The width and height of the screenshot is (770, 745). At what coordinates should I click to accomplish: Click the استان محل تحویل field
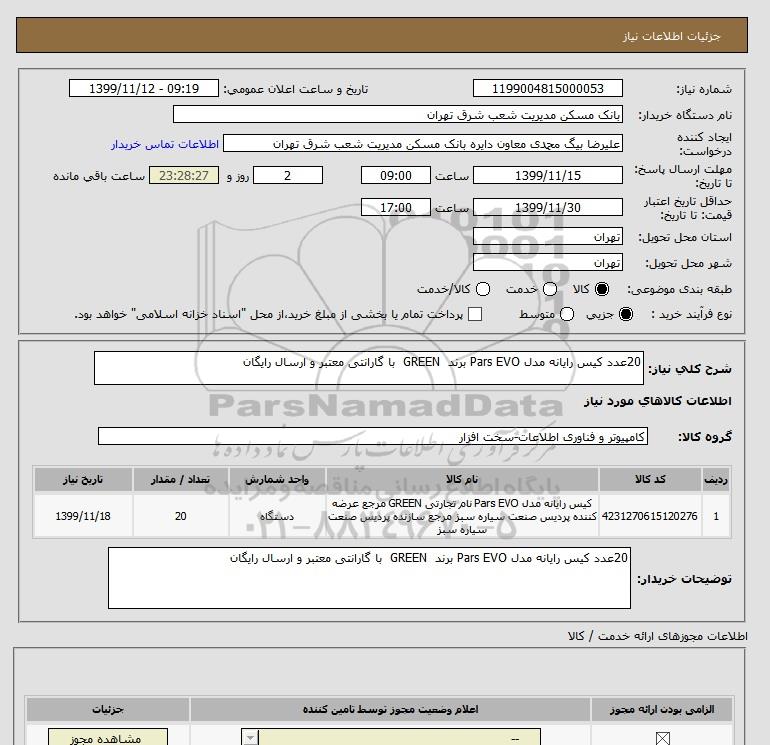click(546, 238)
